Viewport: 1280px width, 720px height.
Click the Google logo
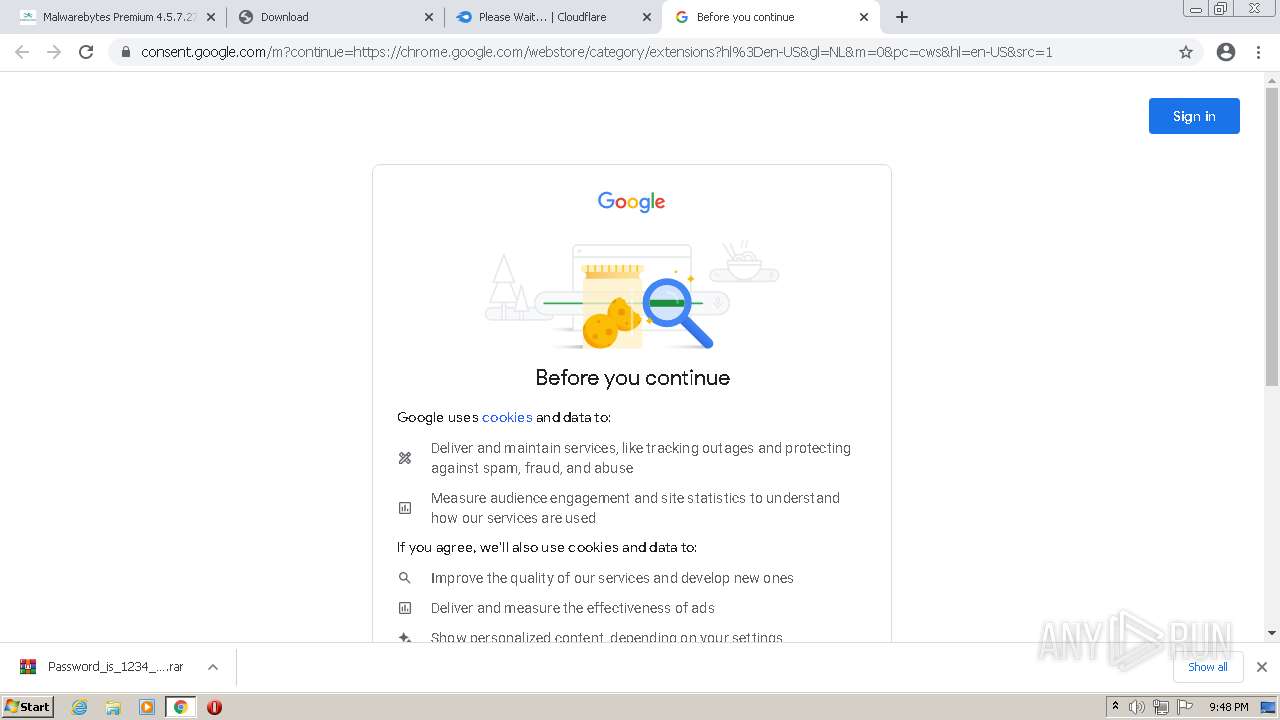tap(631, 202)
